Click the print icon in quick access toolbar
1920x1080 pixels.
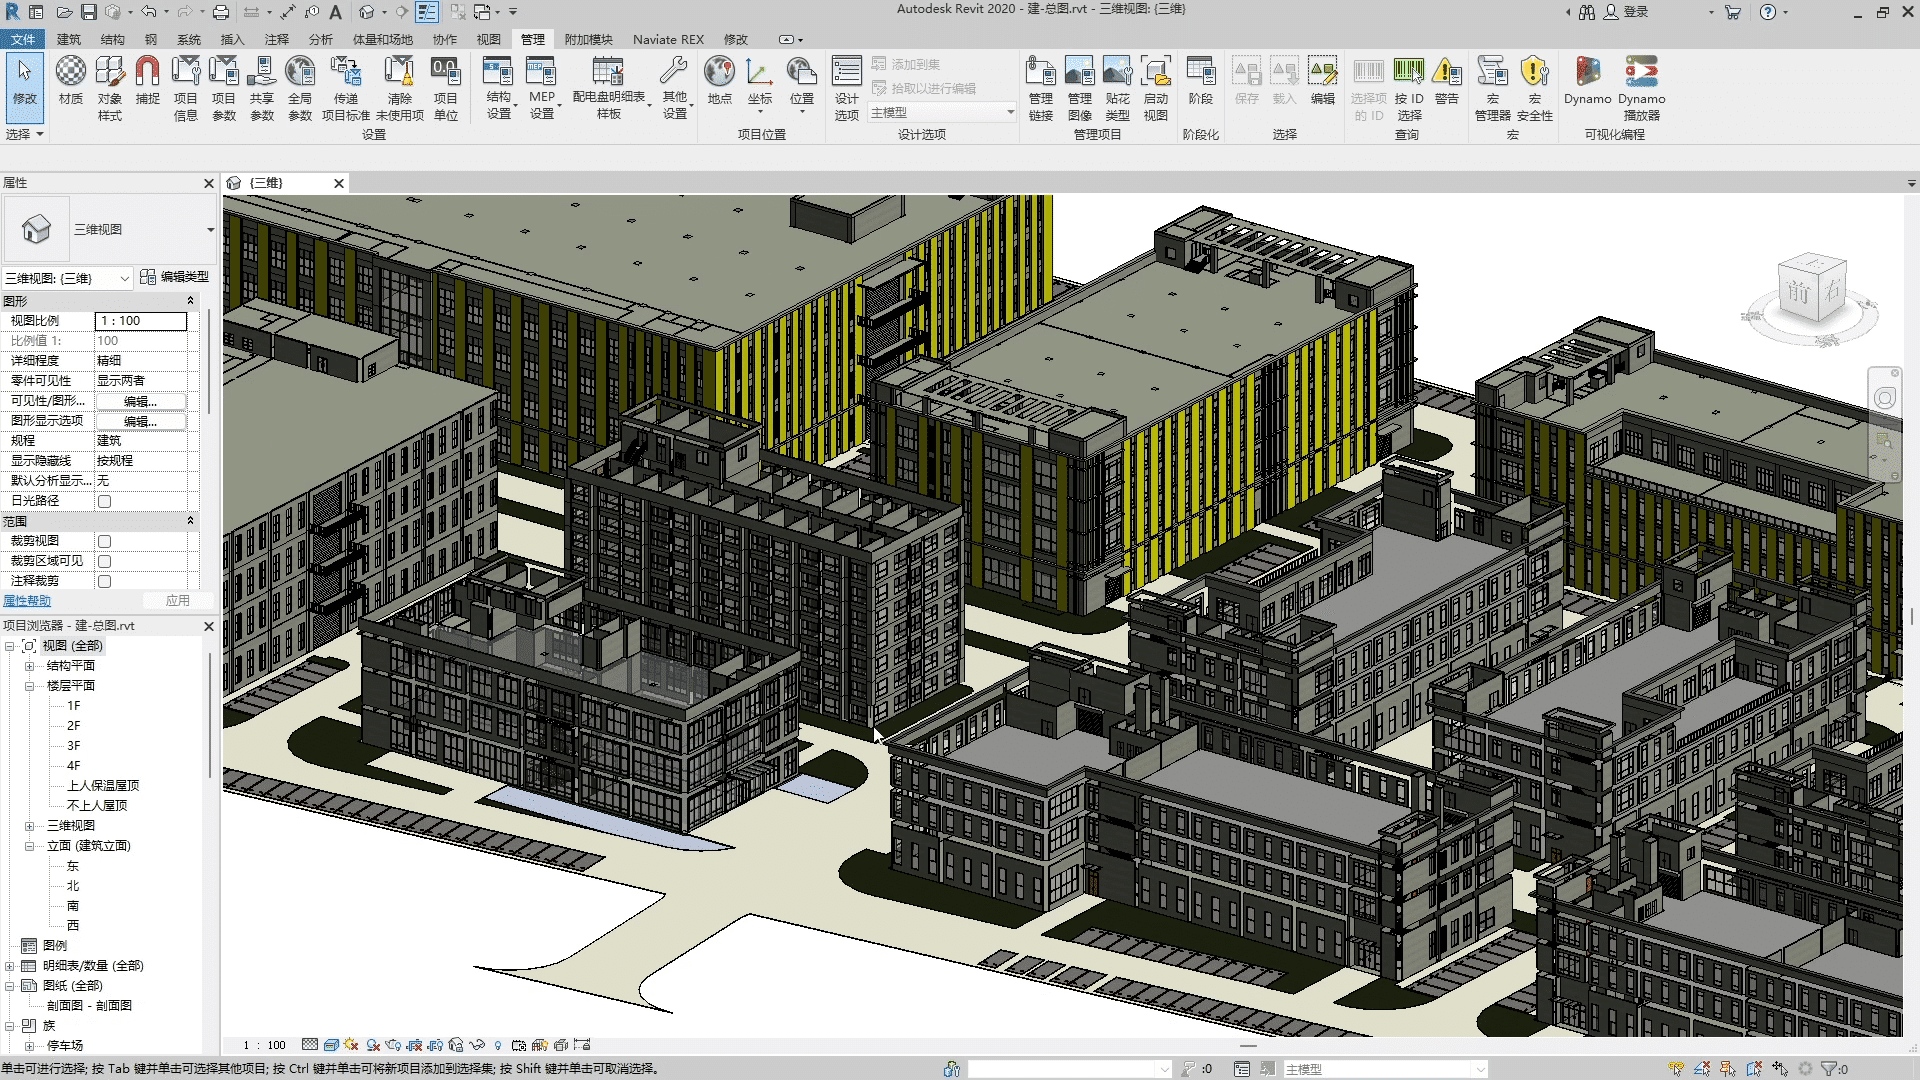click(221, 12)
